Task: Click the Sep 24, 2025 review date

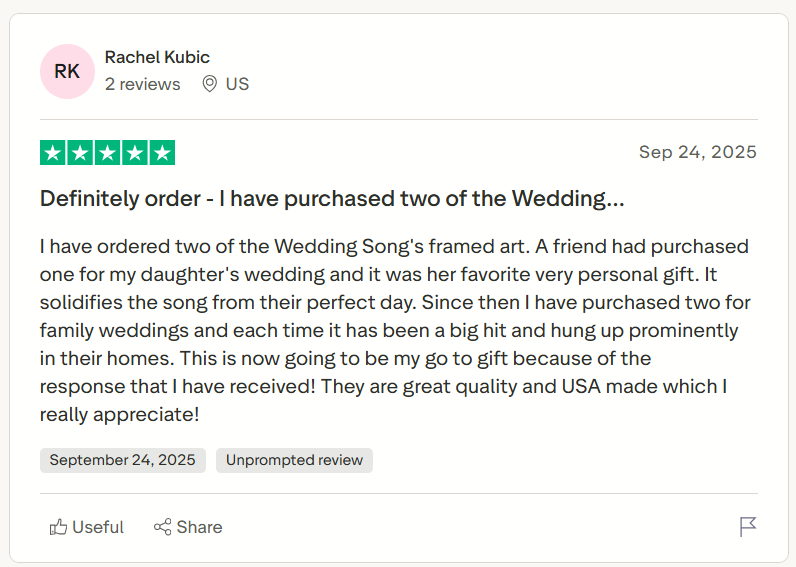Action: [x=697, y=152]
